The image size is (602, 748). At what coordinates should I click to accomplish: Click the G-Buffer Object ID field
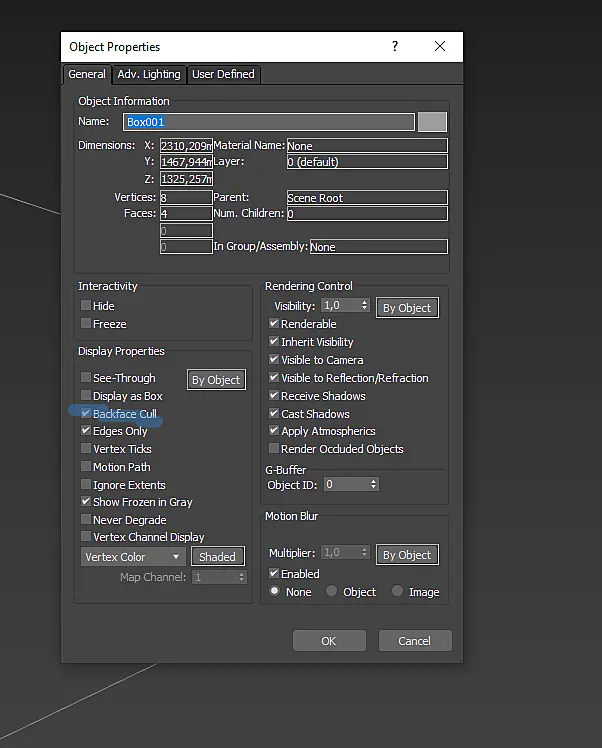(x=346, y=484)
